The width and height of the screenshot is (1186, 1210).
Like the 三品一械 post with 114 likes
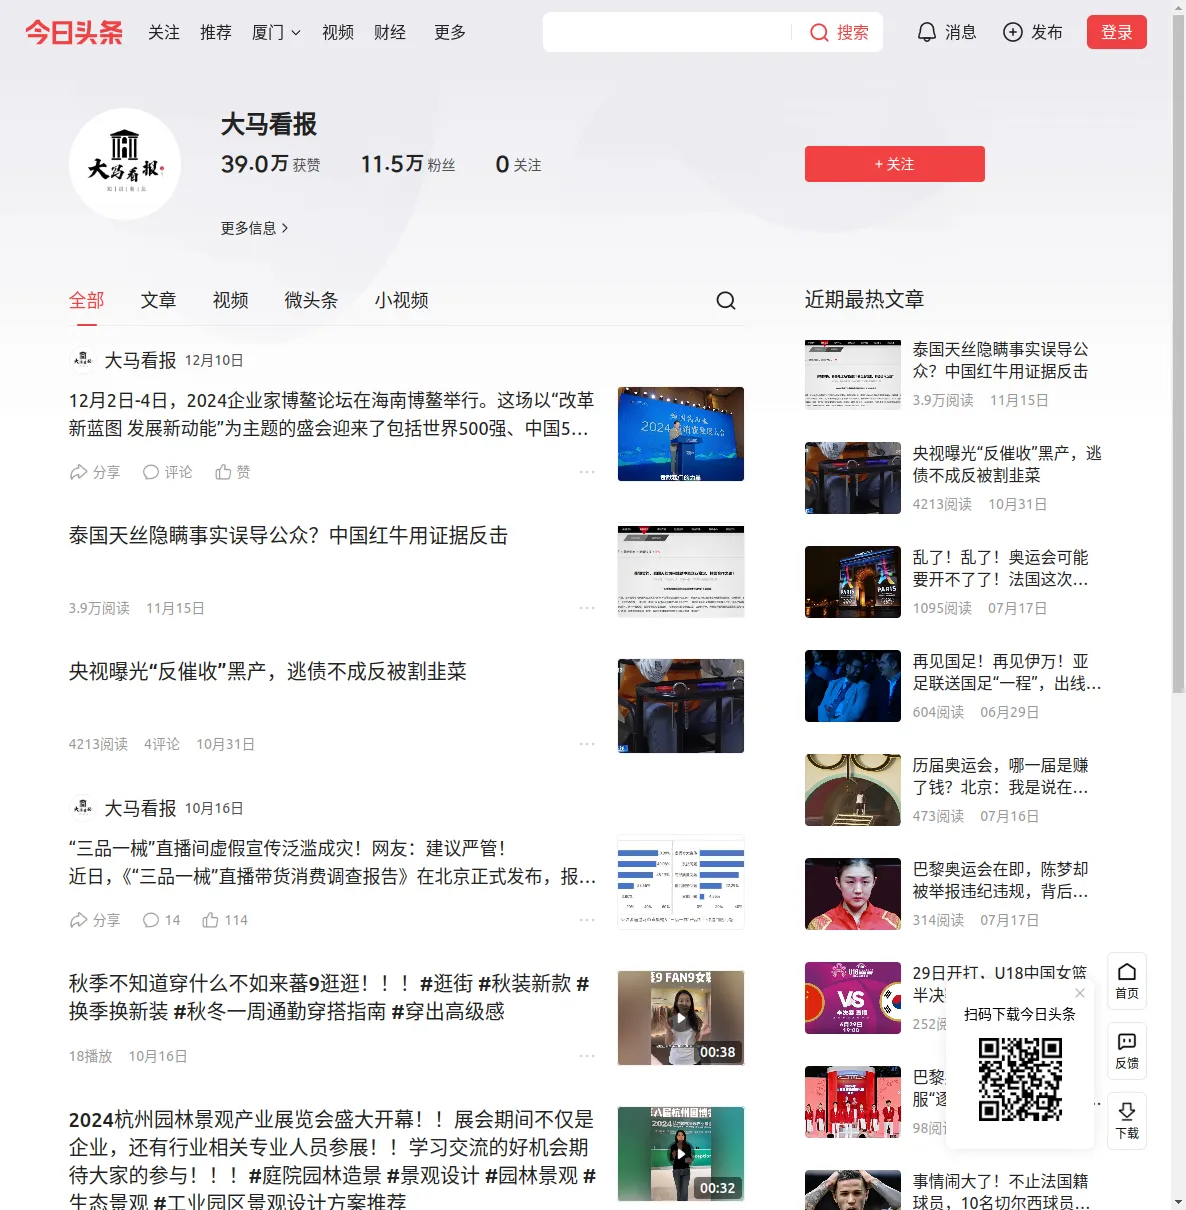click(x=225, y=920)
